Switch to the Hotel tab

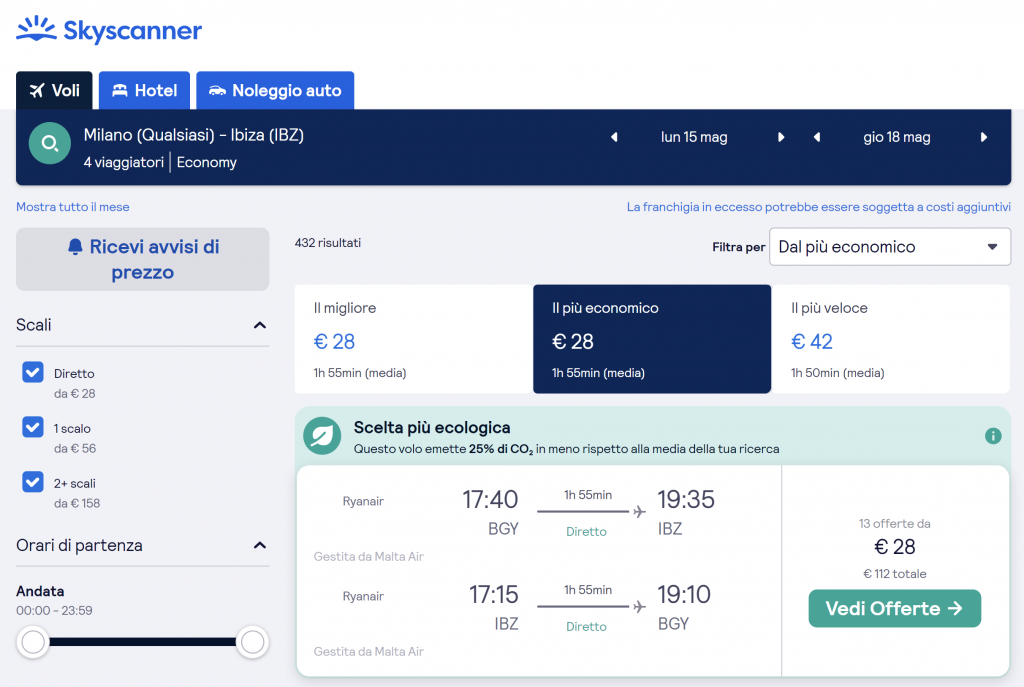[x=145, y=91]
